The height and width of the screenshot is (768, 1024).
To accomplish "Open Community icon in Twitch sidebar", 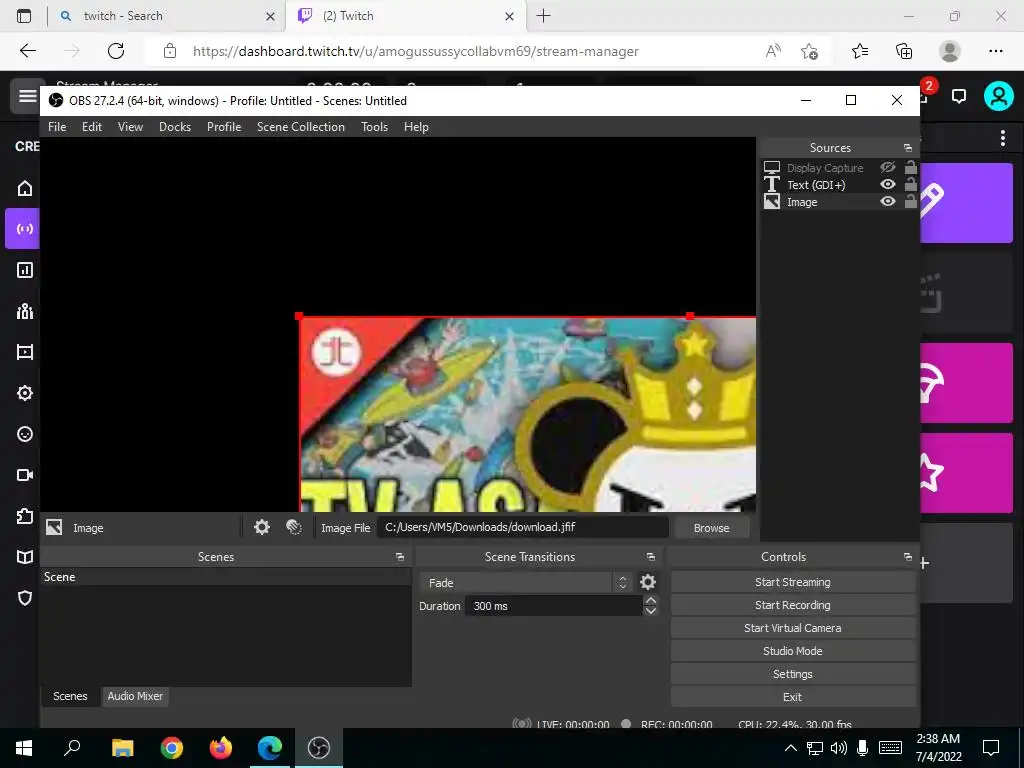I will coord(25,311).
